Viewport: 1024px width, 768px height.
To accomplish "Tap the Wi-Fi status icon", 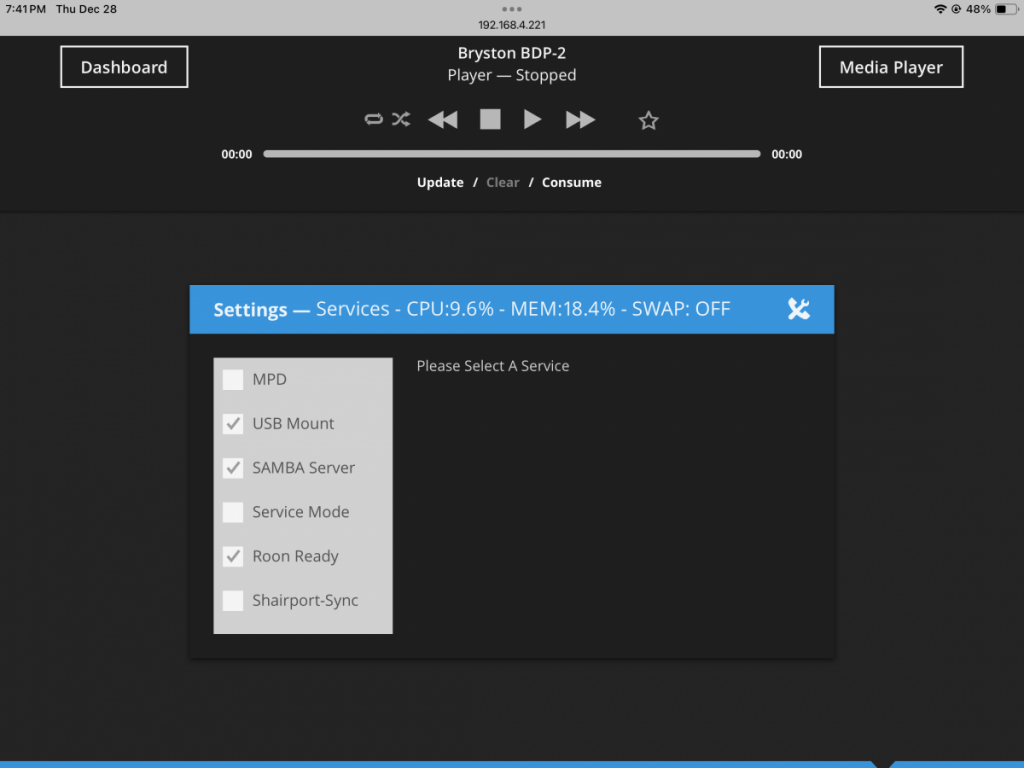I will click(940, 9).
